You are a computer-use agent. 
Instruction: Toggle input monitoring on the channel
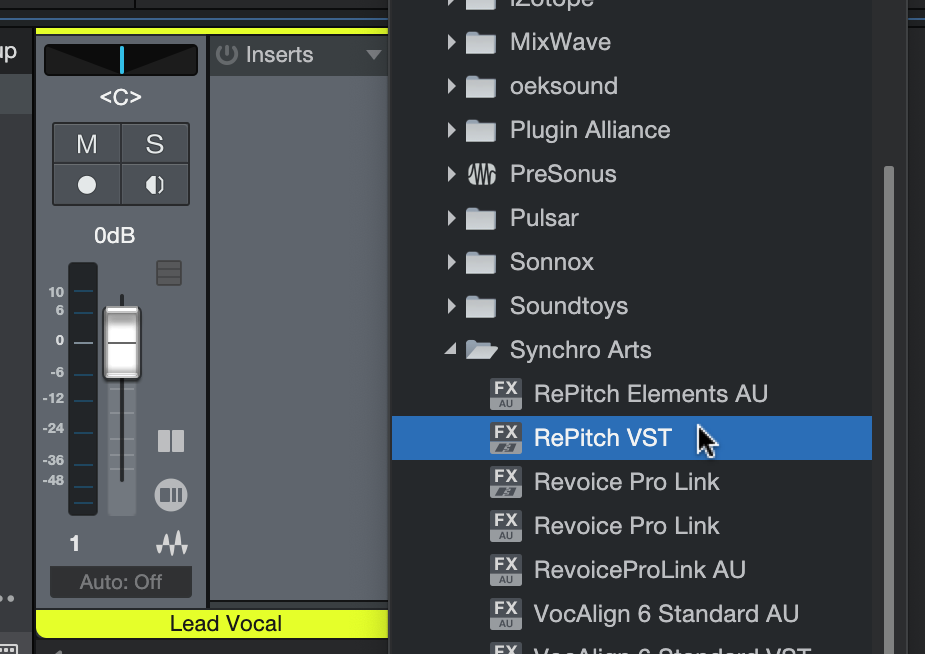pyautogui.click(x=154, y=185)
